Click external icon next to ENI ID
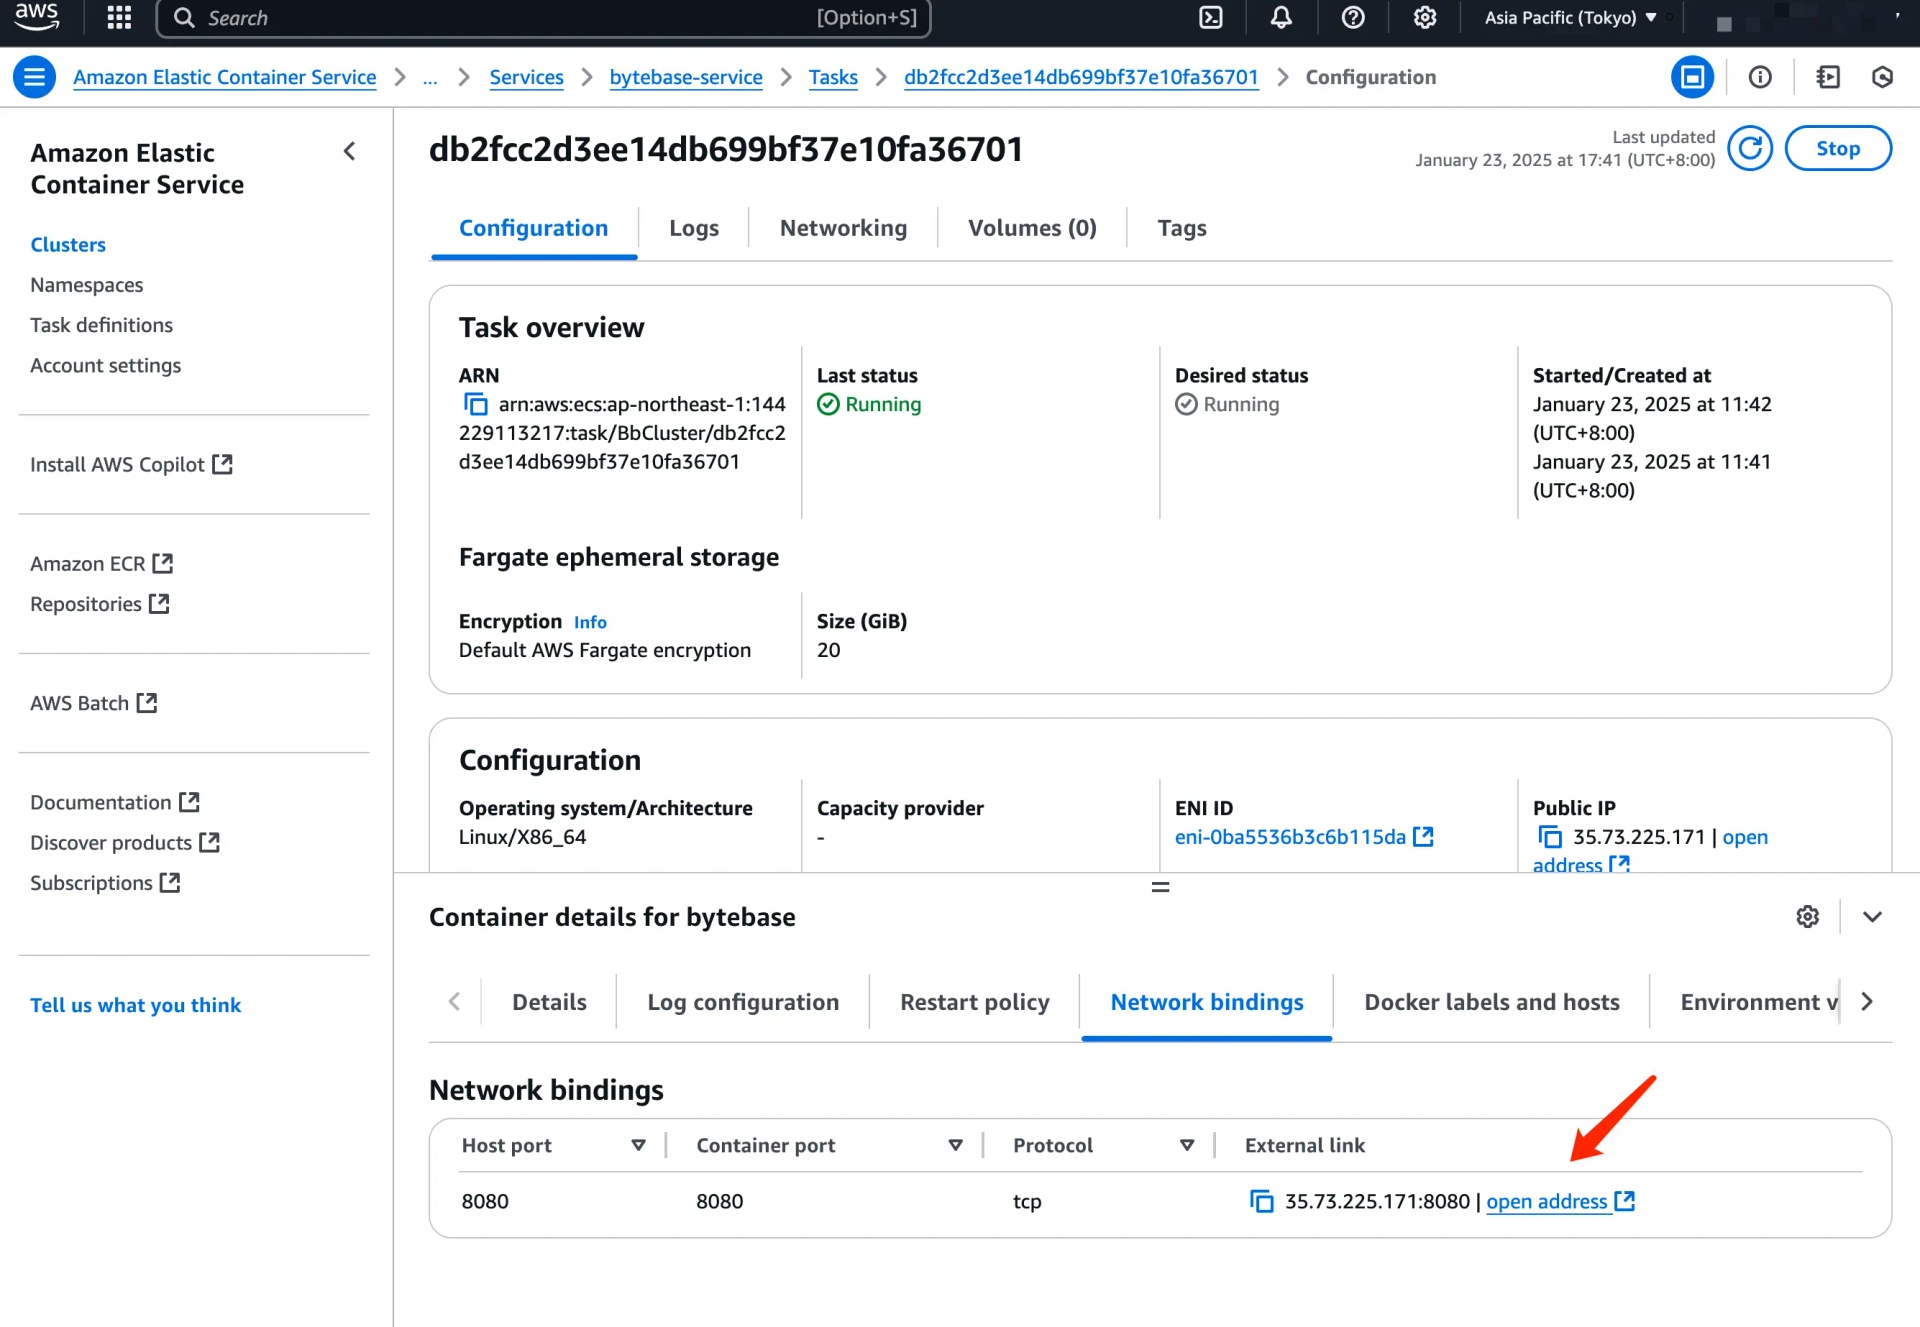The image size is (1920, 1327). tap(1424, 837)
